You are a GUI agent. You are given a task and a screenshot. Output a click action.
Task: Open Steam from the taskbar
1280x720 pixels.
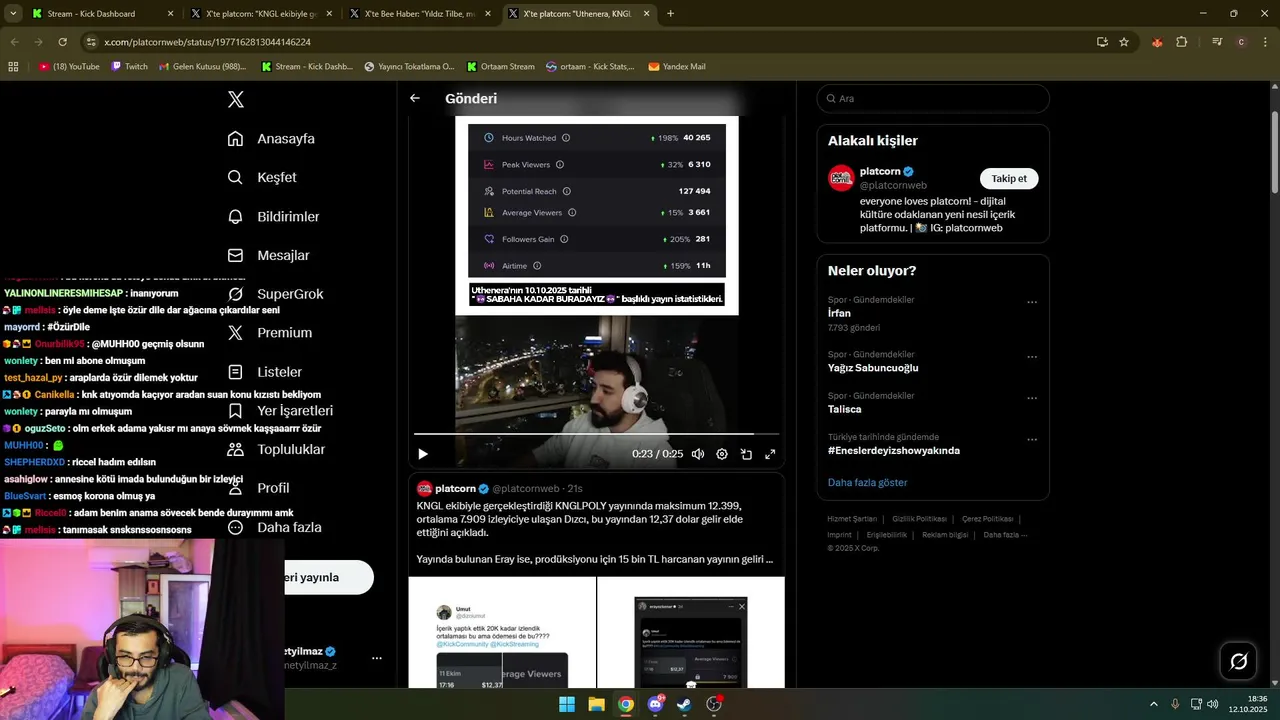[684, 704]
